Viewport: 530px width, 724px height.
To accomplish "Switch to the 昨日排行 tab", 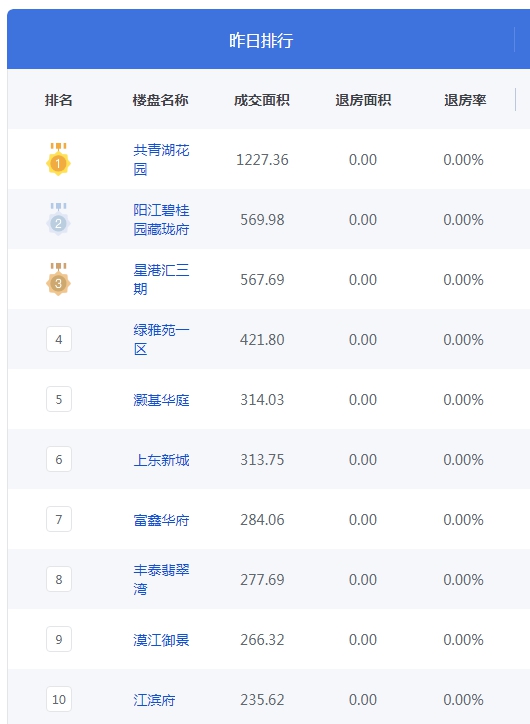I will [x=261, y=40].
